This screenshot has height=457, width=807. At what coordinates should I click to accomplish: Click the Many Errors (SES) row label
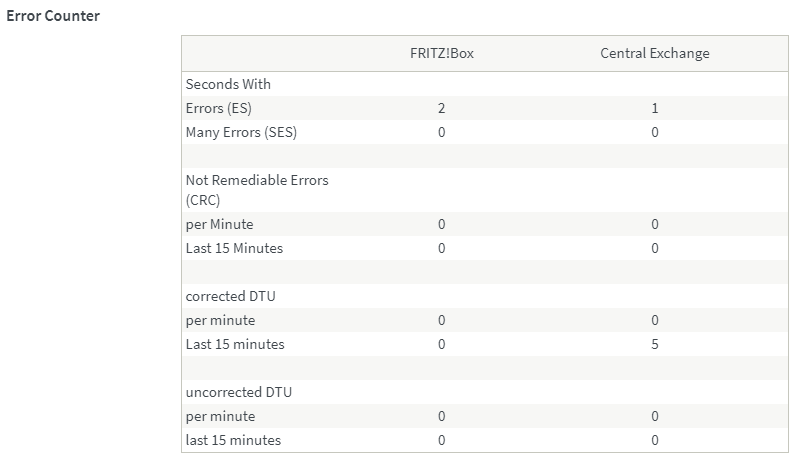[241, 132]
